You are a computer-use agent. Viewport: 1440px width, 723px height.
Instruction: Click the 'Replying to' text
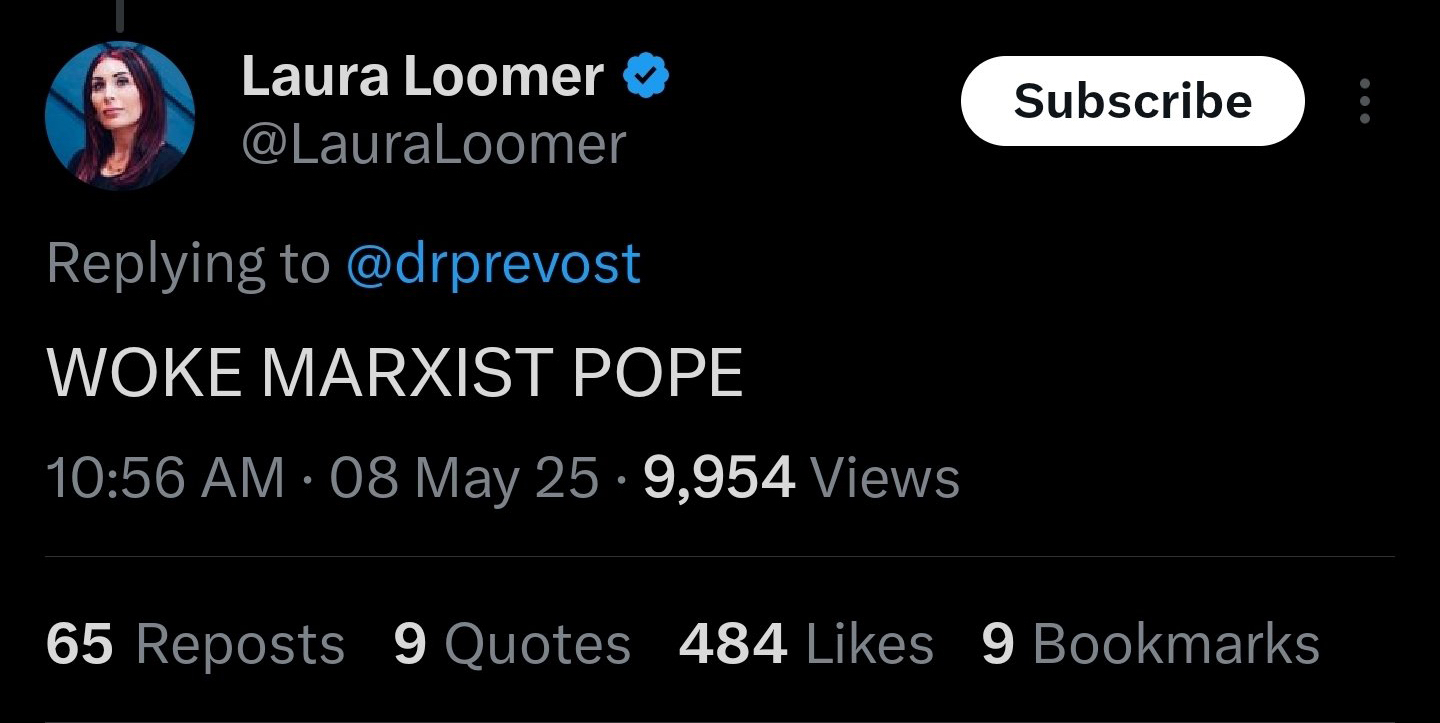click(x=187, y=263)
